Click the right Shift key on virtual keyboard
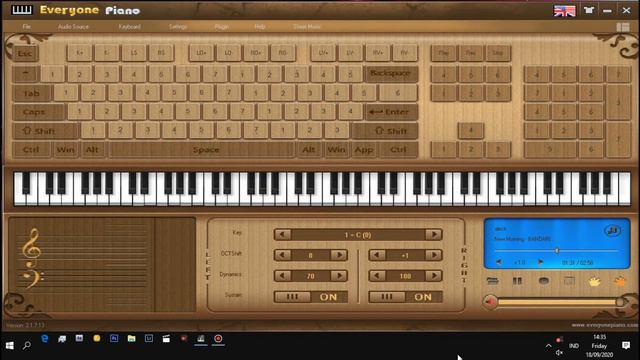The height and width of the screenshot is (360, 640). click(385, 131)
